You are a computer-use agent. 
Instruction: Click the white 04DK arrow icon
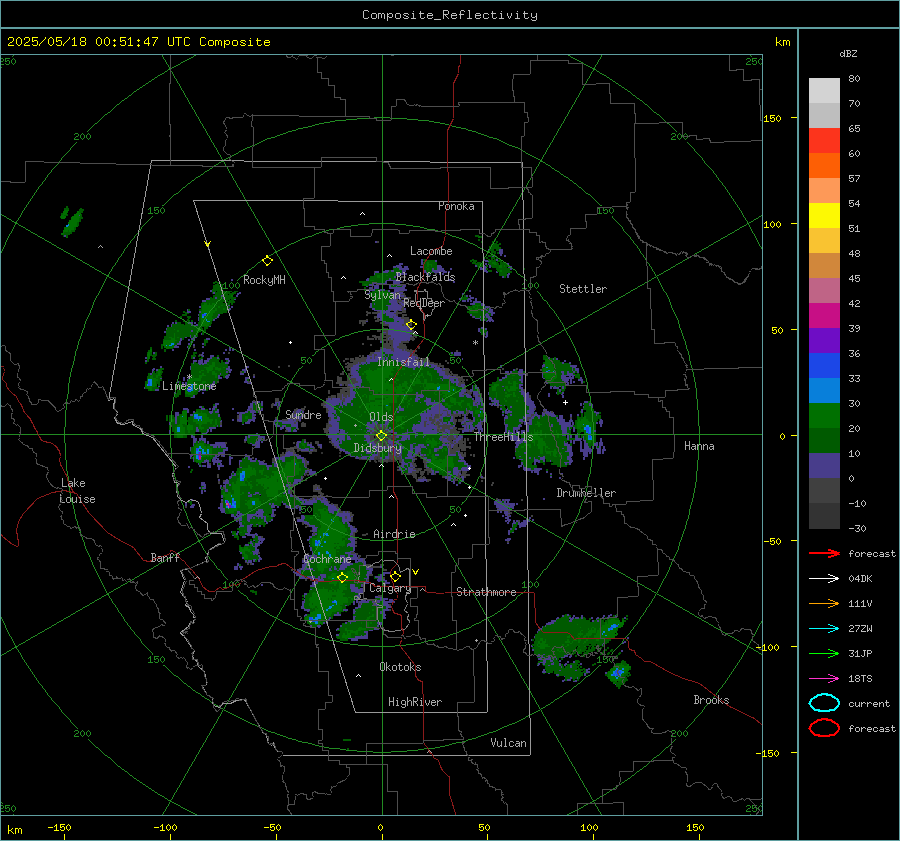coord(824,579)
